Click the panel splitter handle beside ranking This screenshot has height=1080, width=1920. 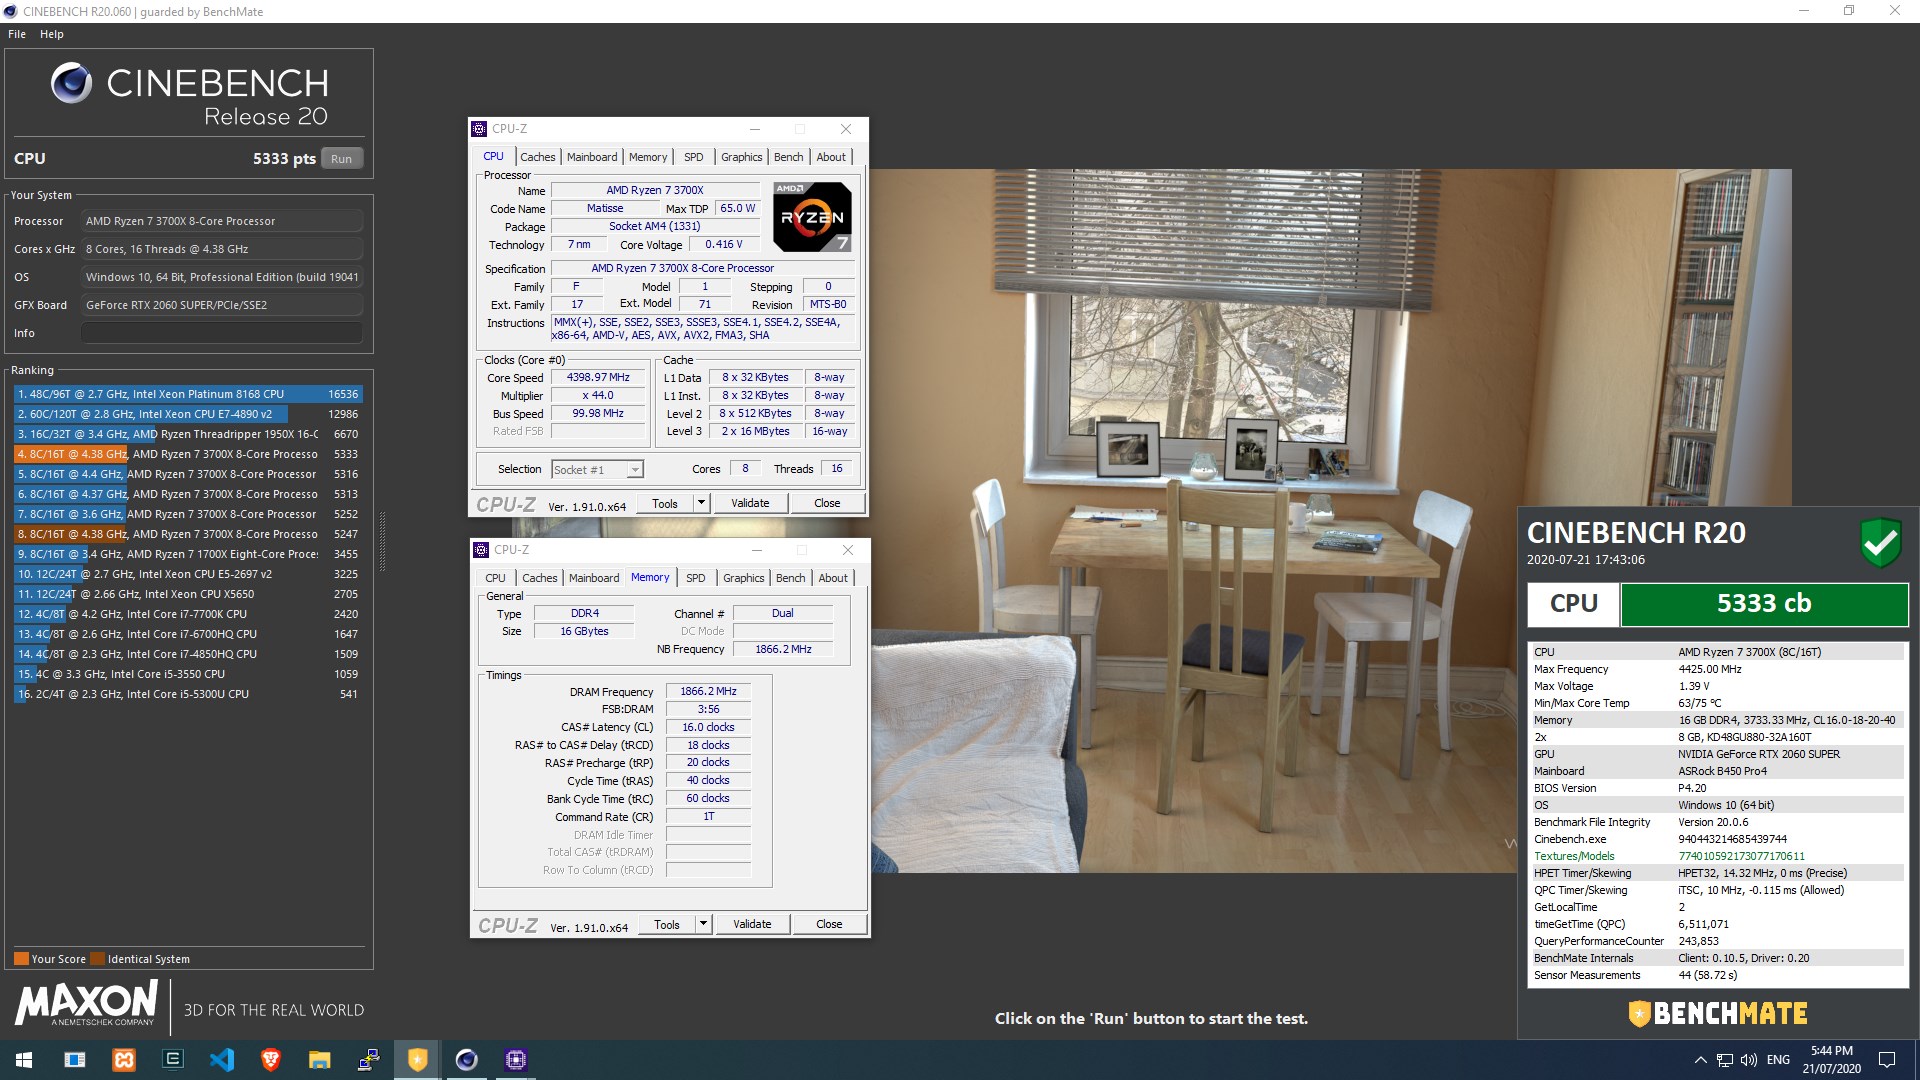(382, 542)
